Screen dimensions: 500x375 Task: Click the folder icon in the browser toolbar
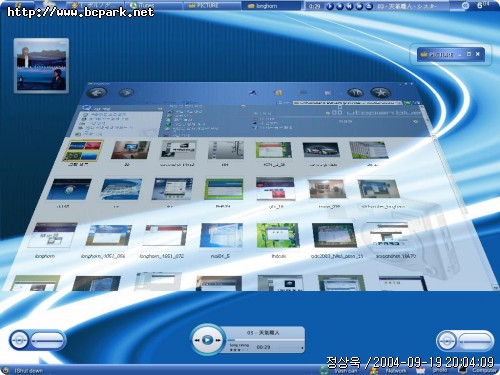click(x=278, y=93)
